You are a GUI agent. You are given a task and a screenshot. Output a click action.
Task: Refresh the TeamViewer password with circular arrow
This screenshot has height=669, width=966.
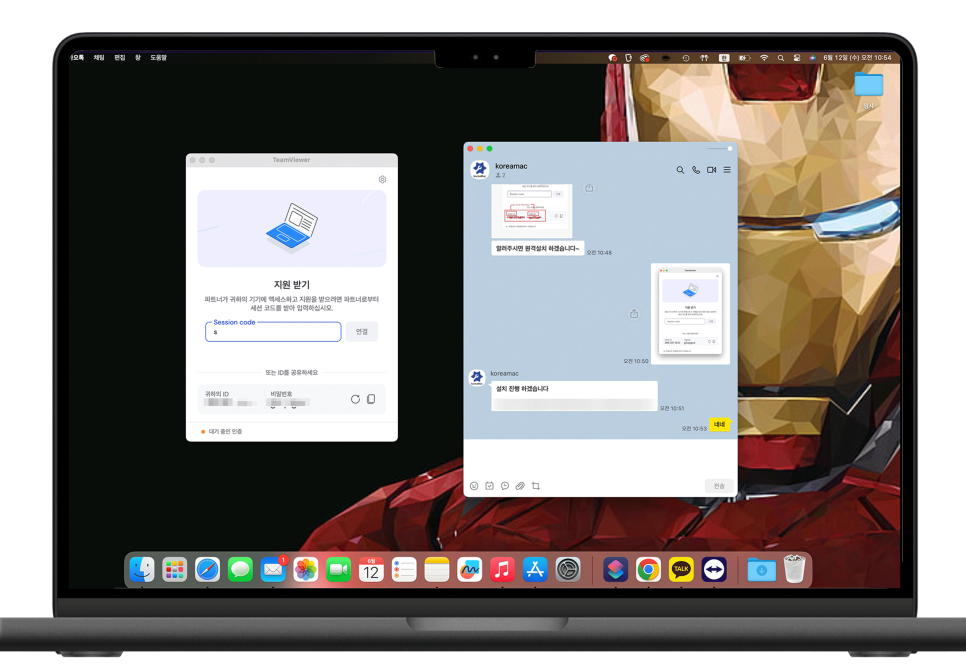click(355, 399)
